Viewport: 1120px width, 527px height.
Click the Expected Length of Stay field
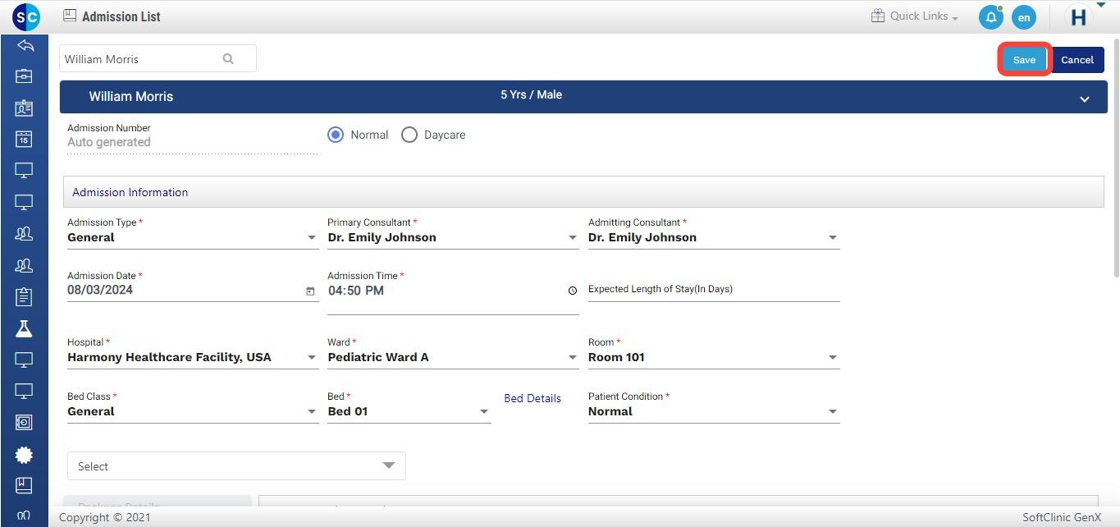[x=713, y=290]
